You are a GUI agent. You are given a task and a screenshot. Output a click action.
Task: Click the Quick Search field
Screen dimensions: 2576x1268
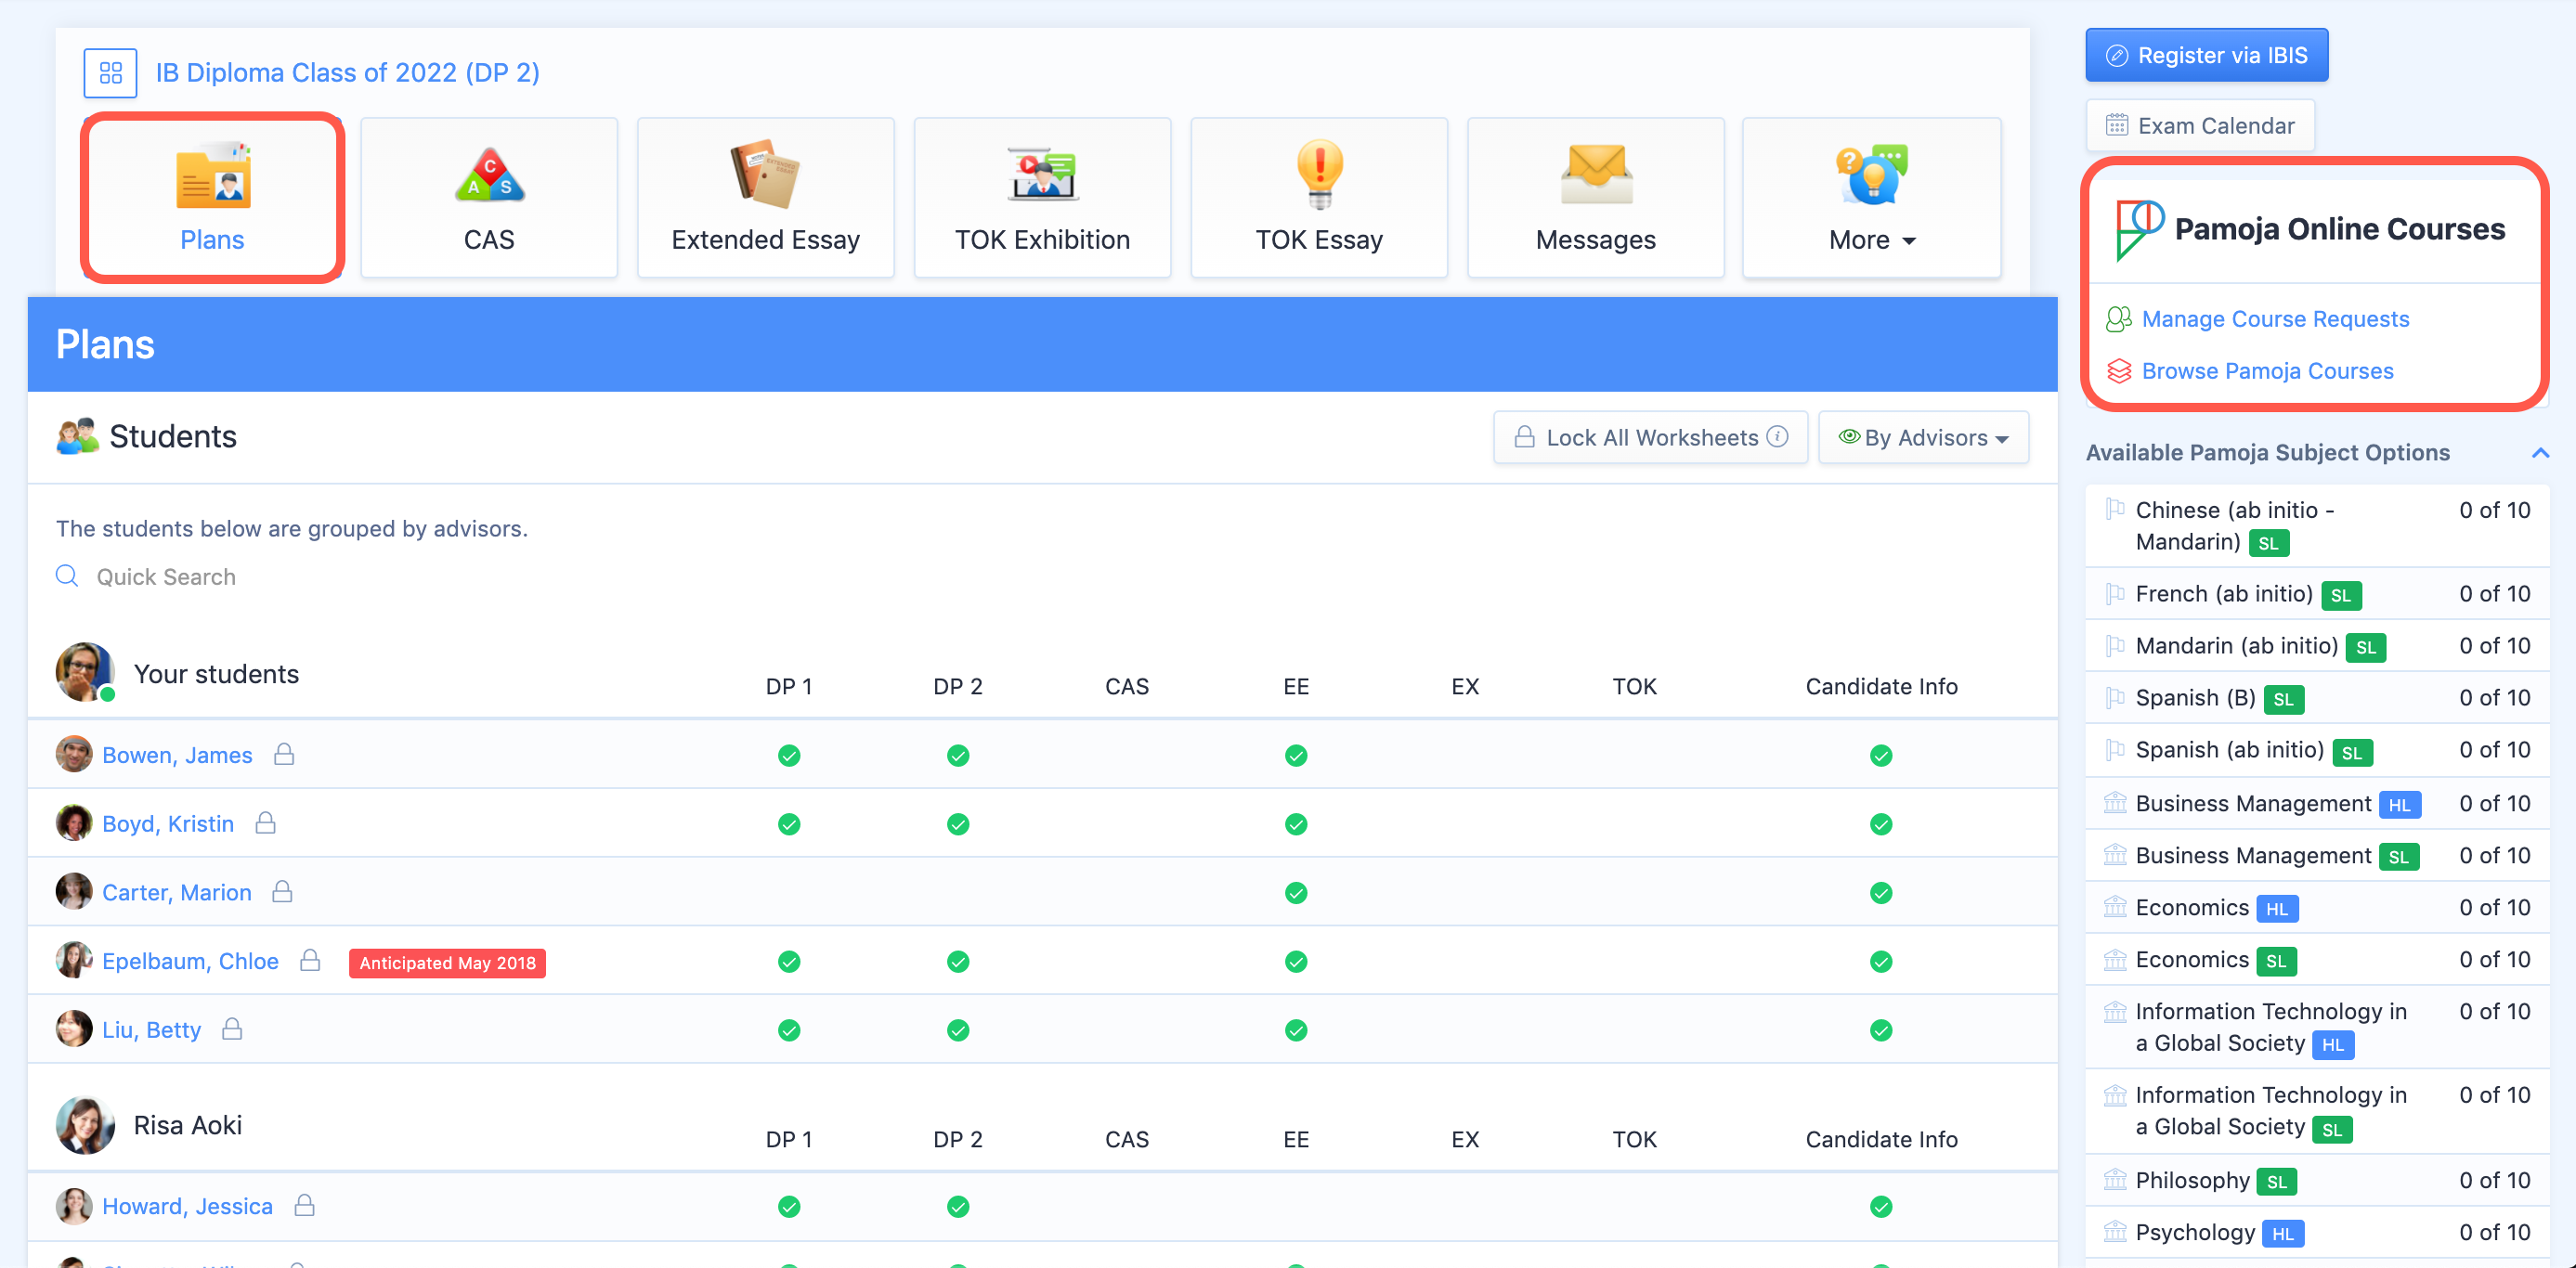[166, 577]
